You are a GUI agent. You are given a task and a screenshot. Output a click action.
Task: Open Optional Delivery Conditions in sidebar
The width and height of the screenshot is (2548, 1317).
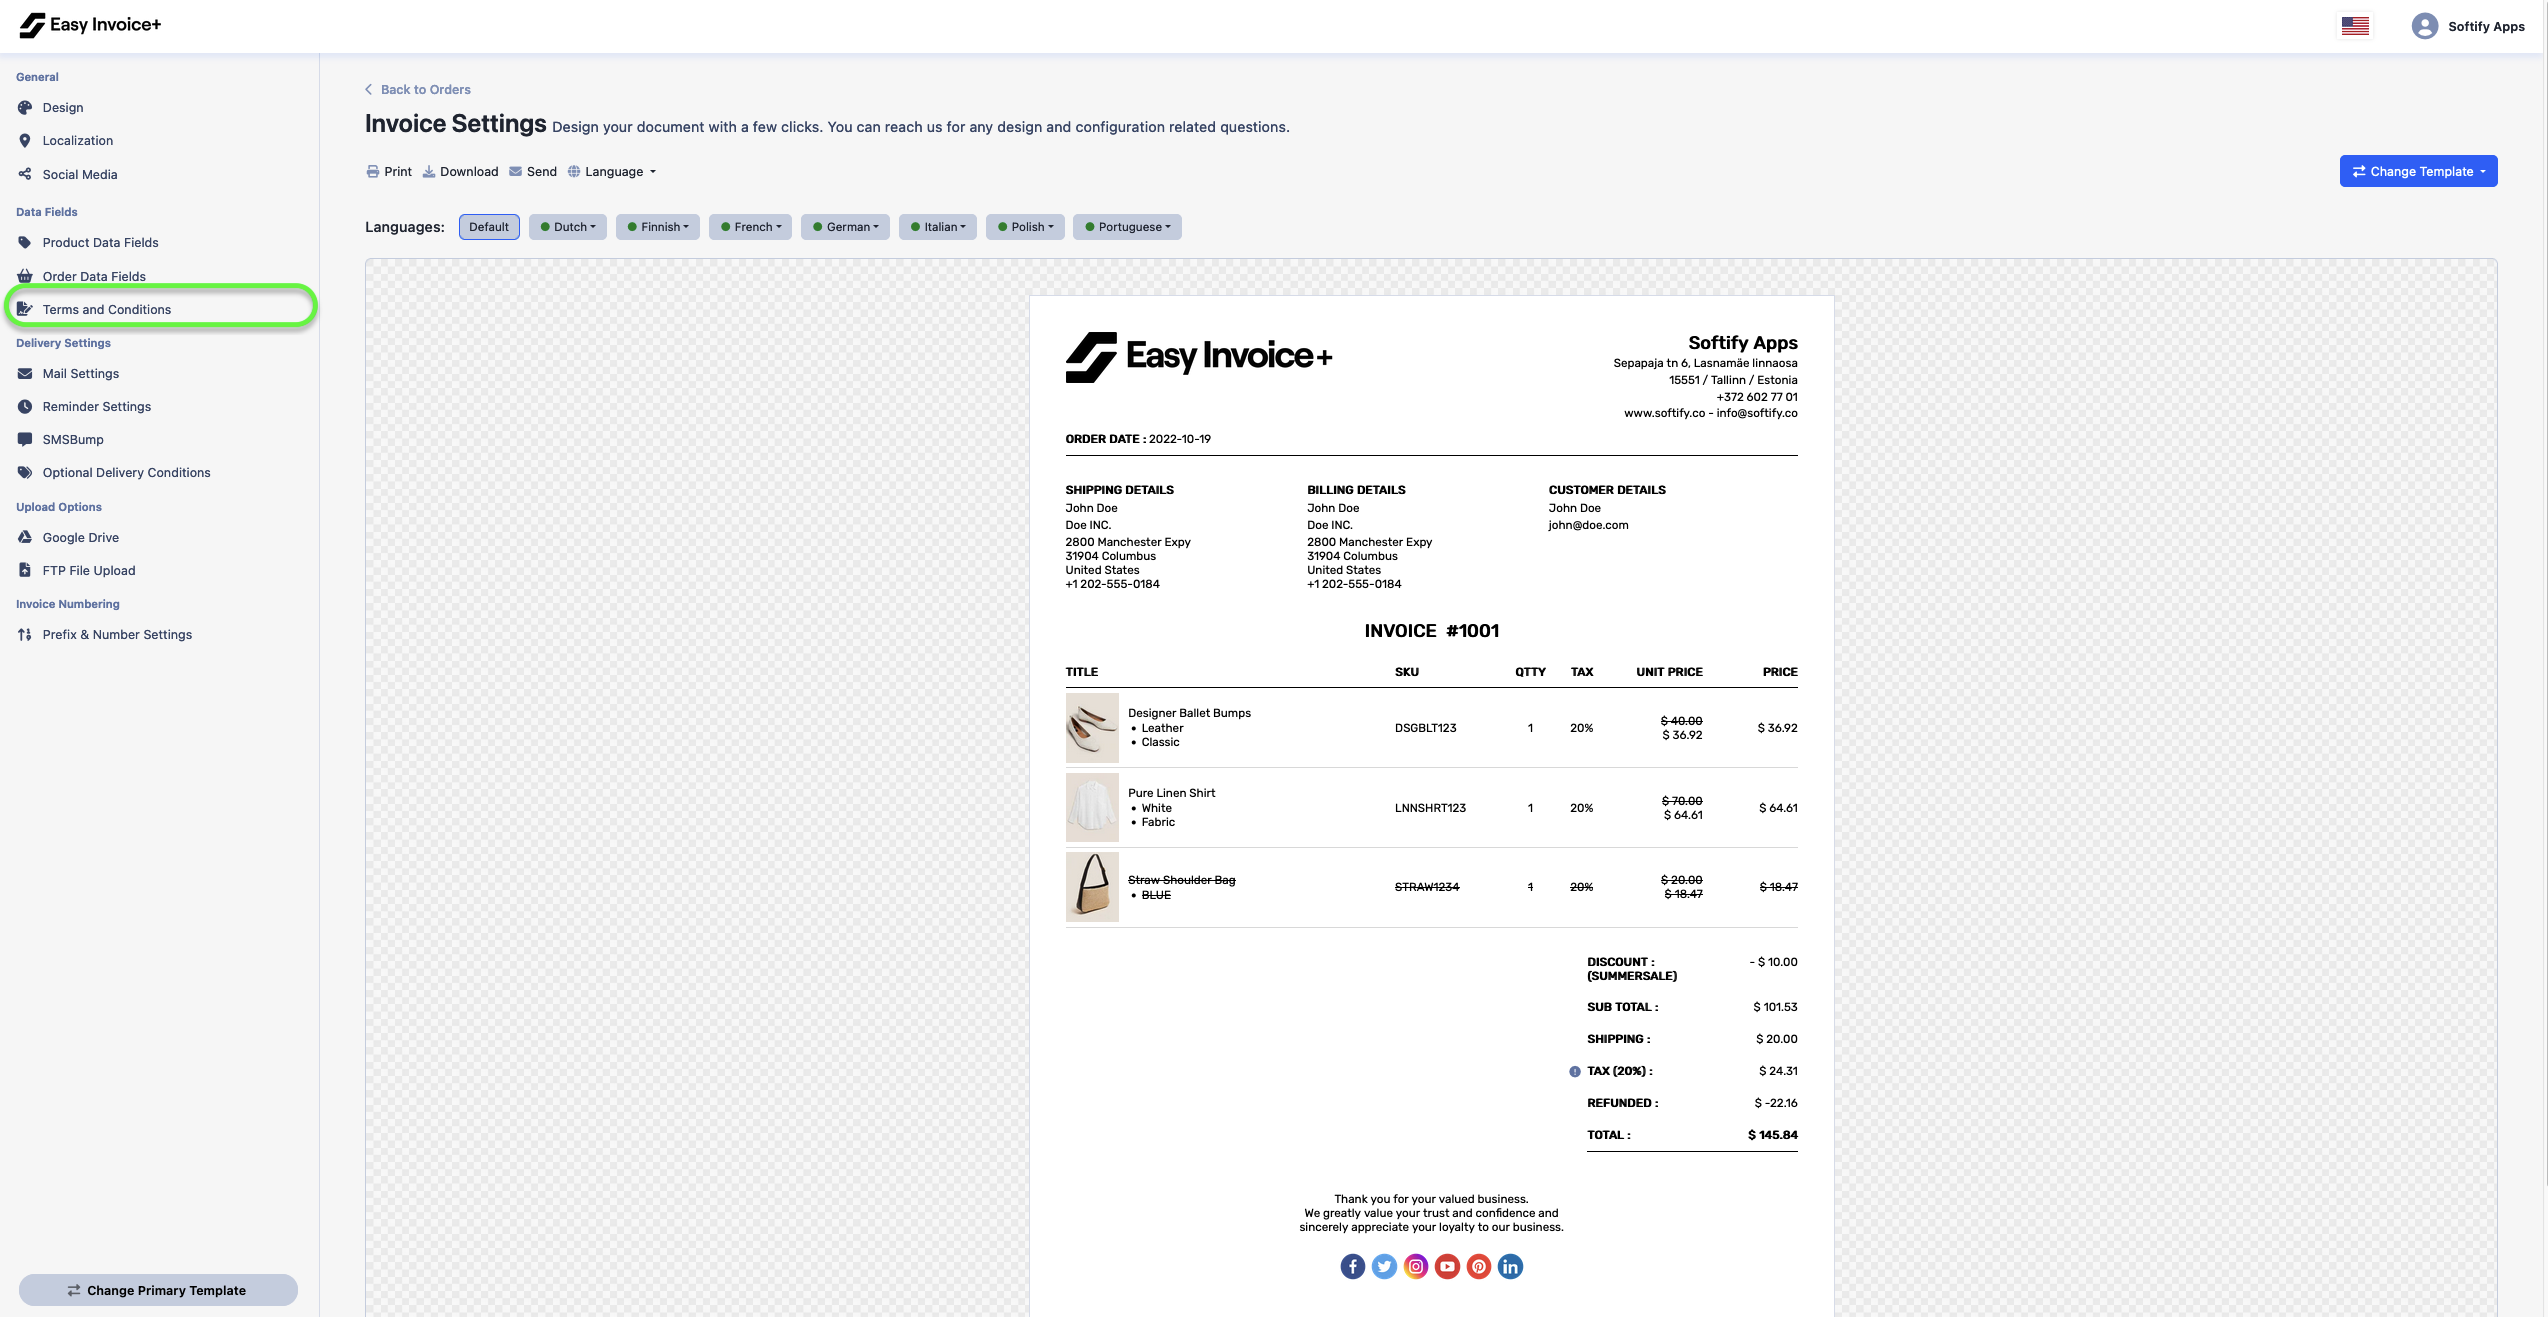pyautogui.click(x=126, y=473)
